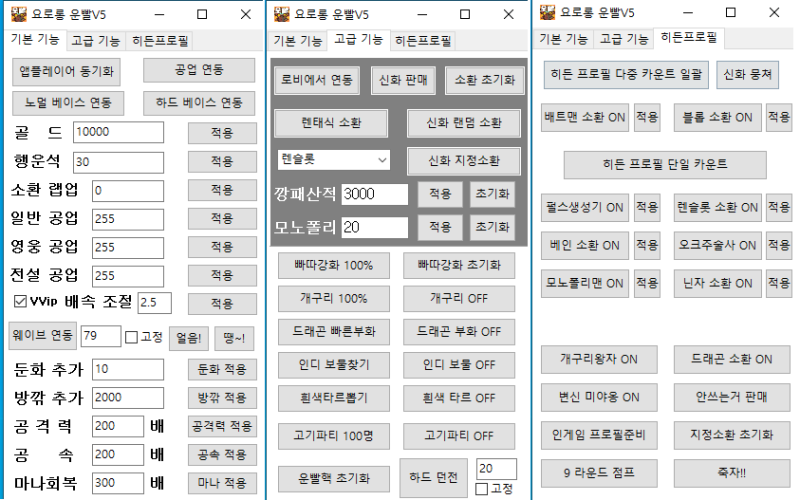This screenshot has width=800, height=500.
Task: Toggle the VVip 배속 조절 checkbox
Action: [20, 301]
